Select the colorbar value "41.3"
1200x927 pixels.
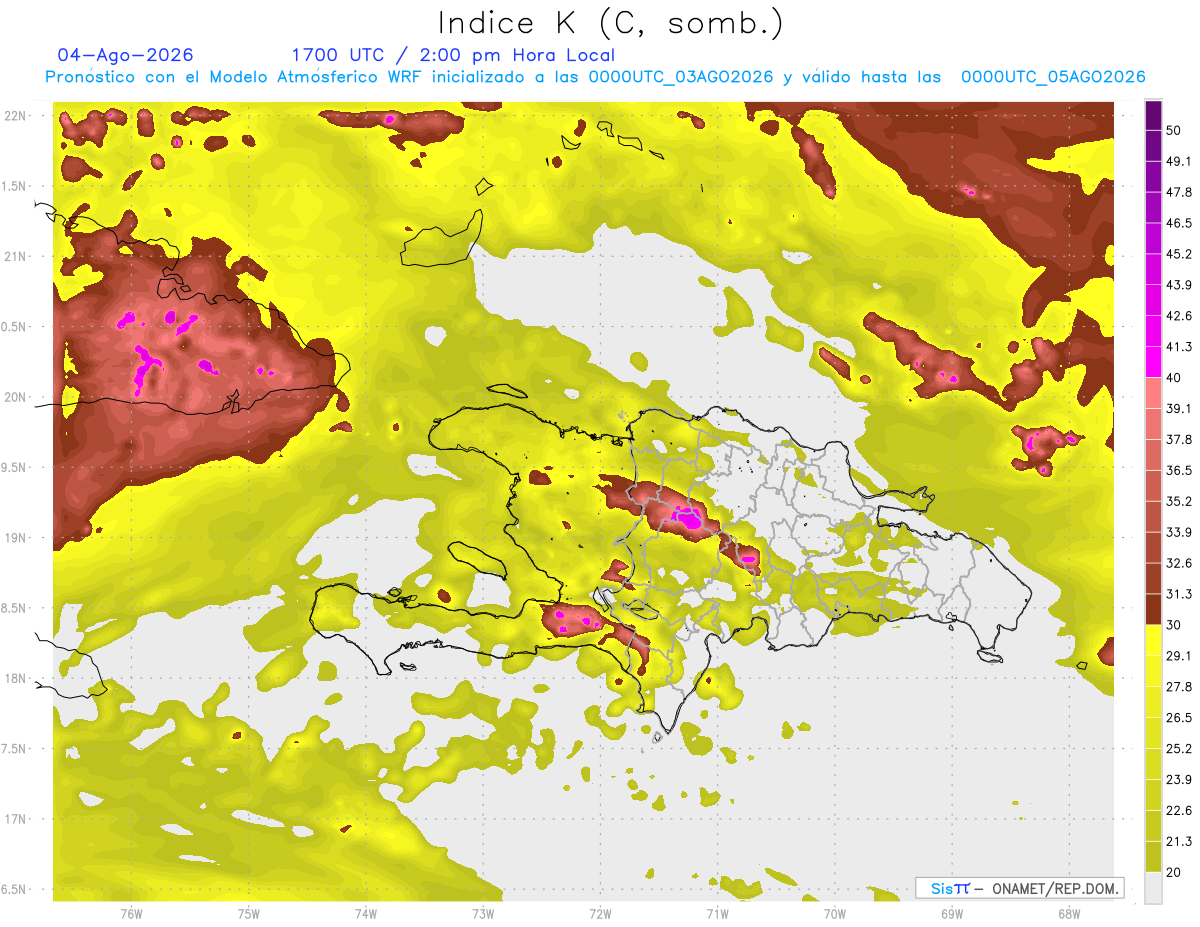[x=1178, y=347]
